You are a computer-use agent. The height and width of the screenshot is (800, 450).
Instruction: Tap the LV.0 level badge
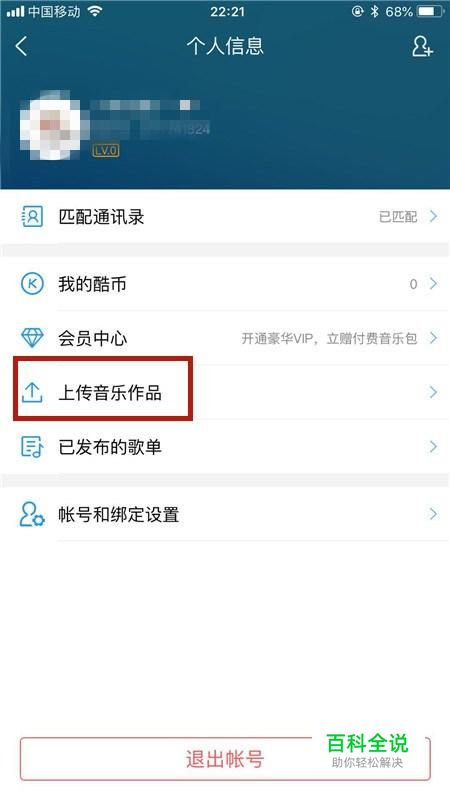(106, 151)
